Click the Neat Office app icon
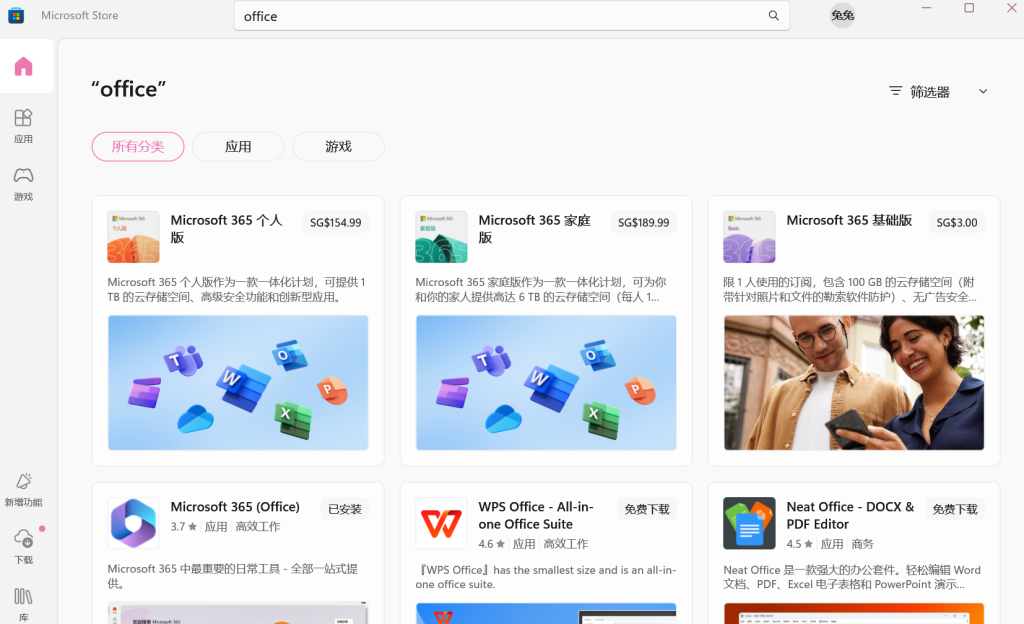This screenshot has height=624, width=1024. click(x=749, y=523)
